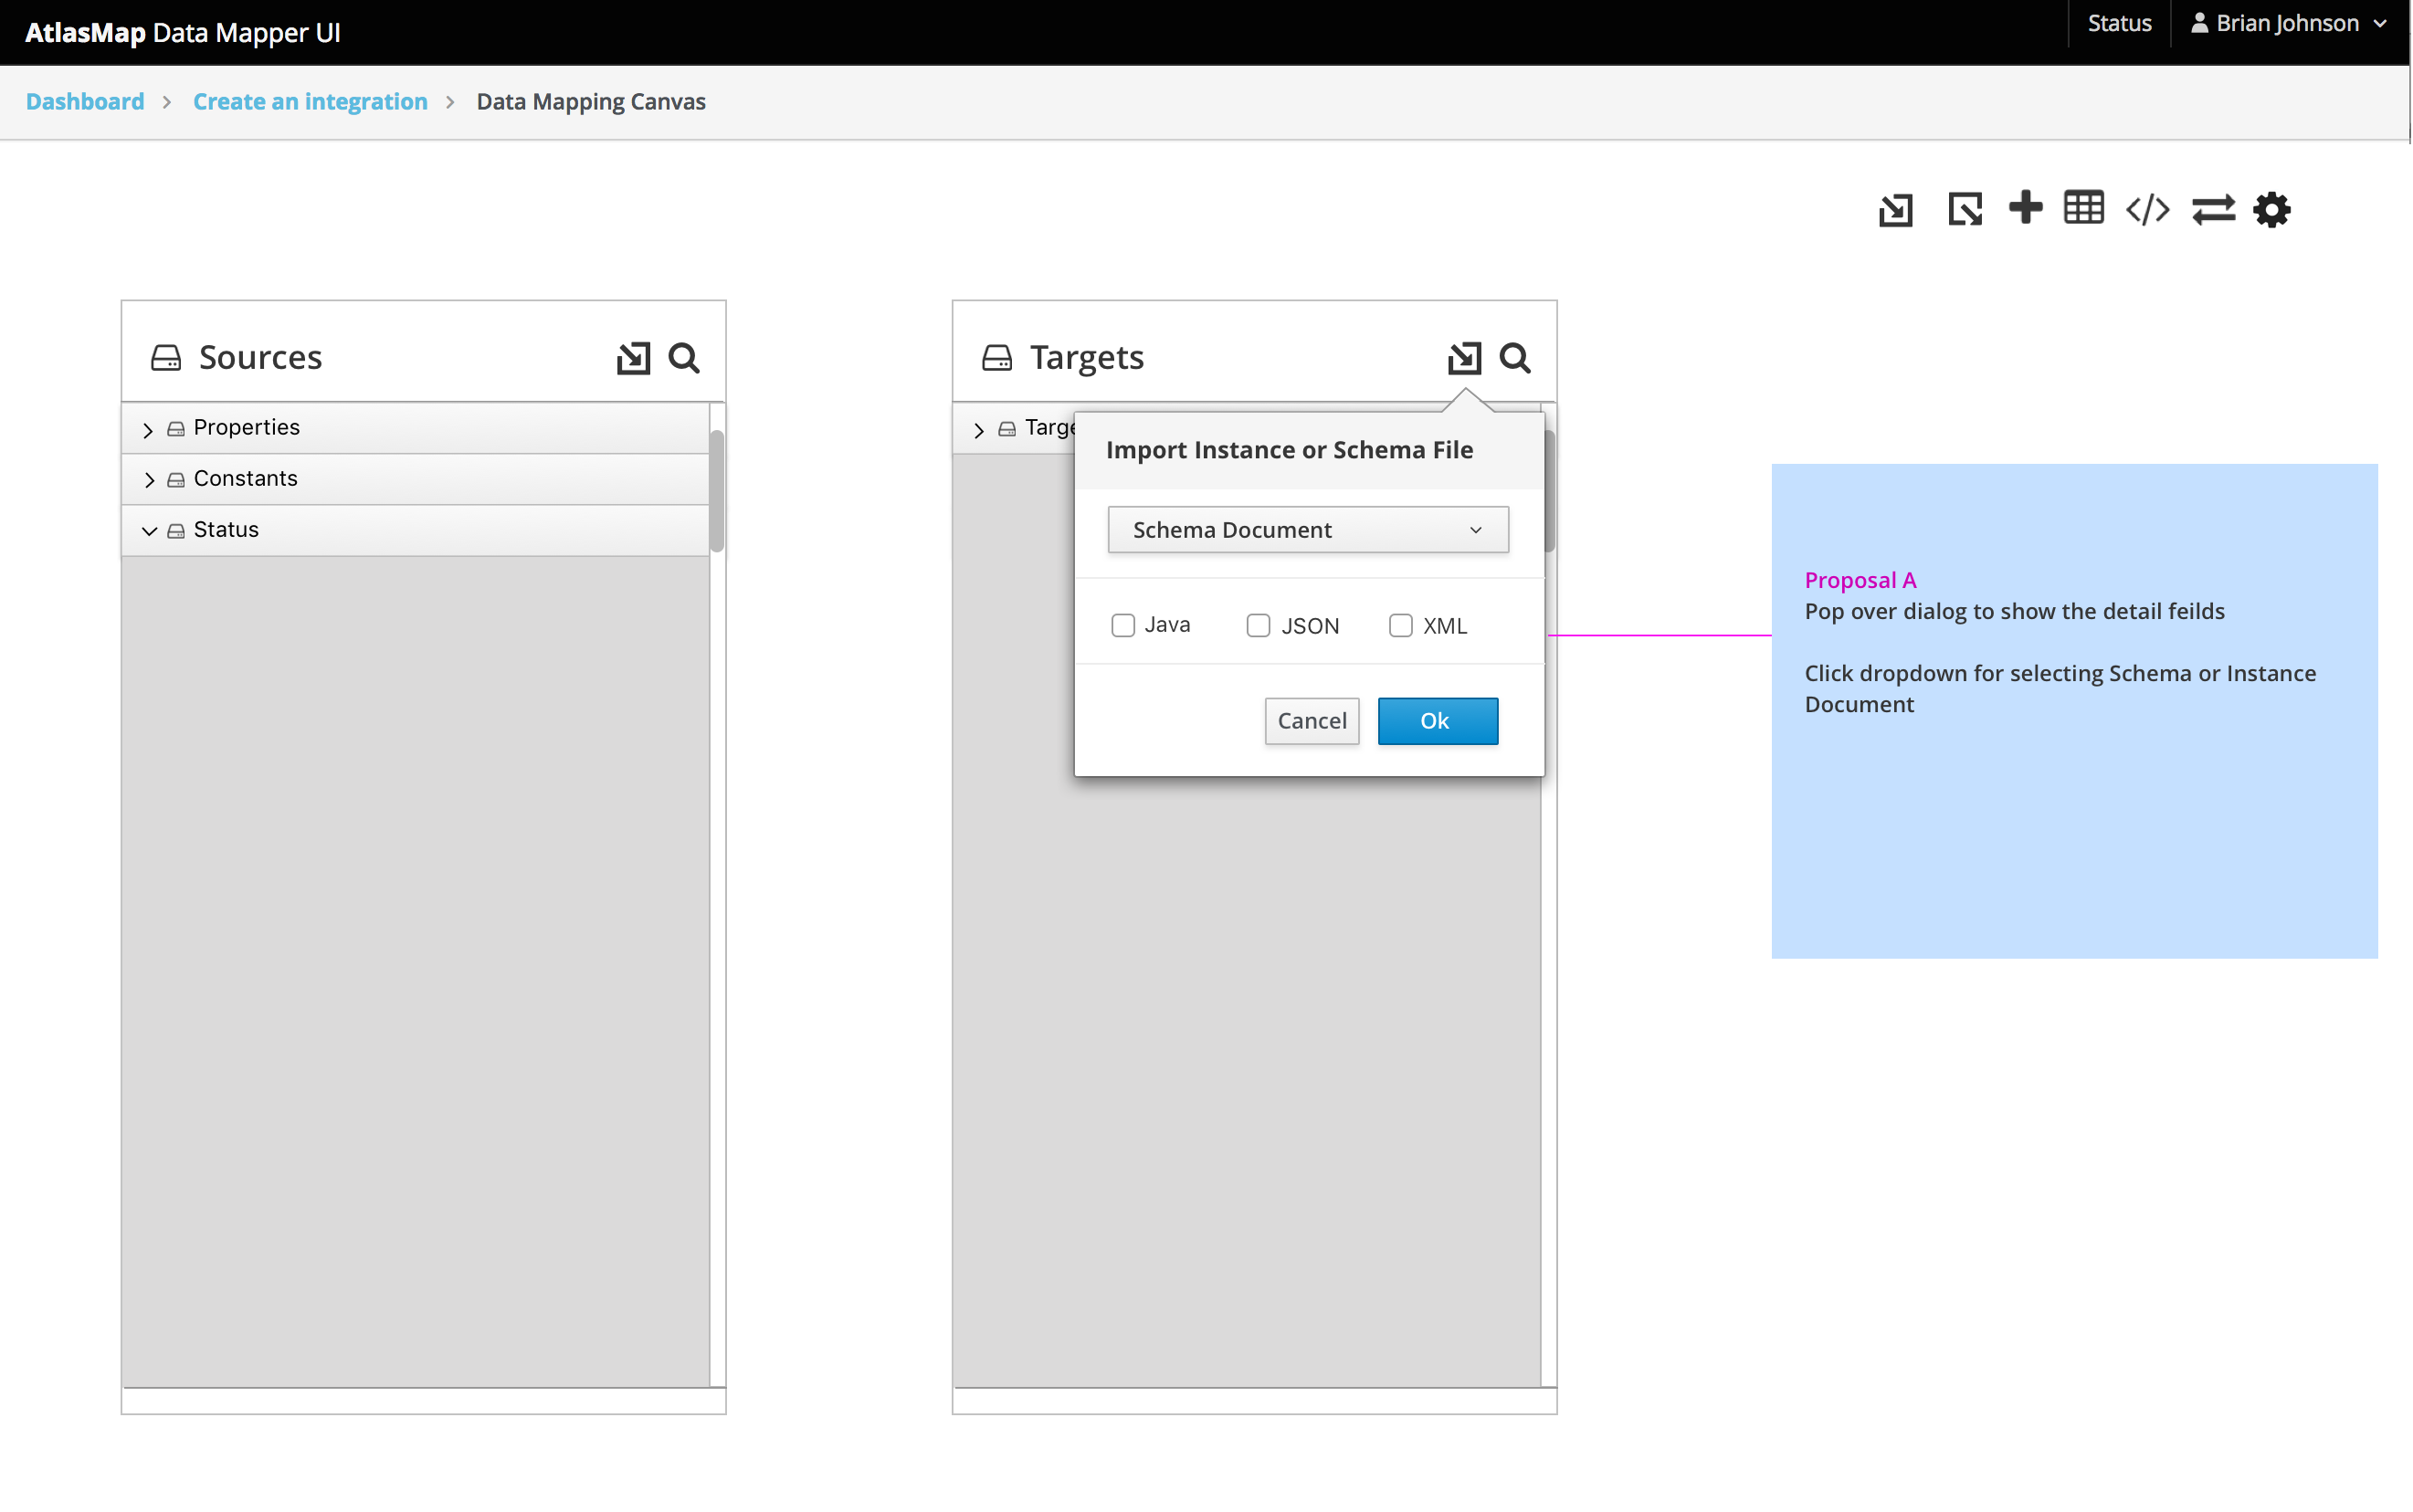Expand the Properties section in Sources

(x=149, y=428)
